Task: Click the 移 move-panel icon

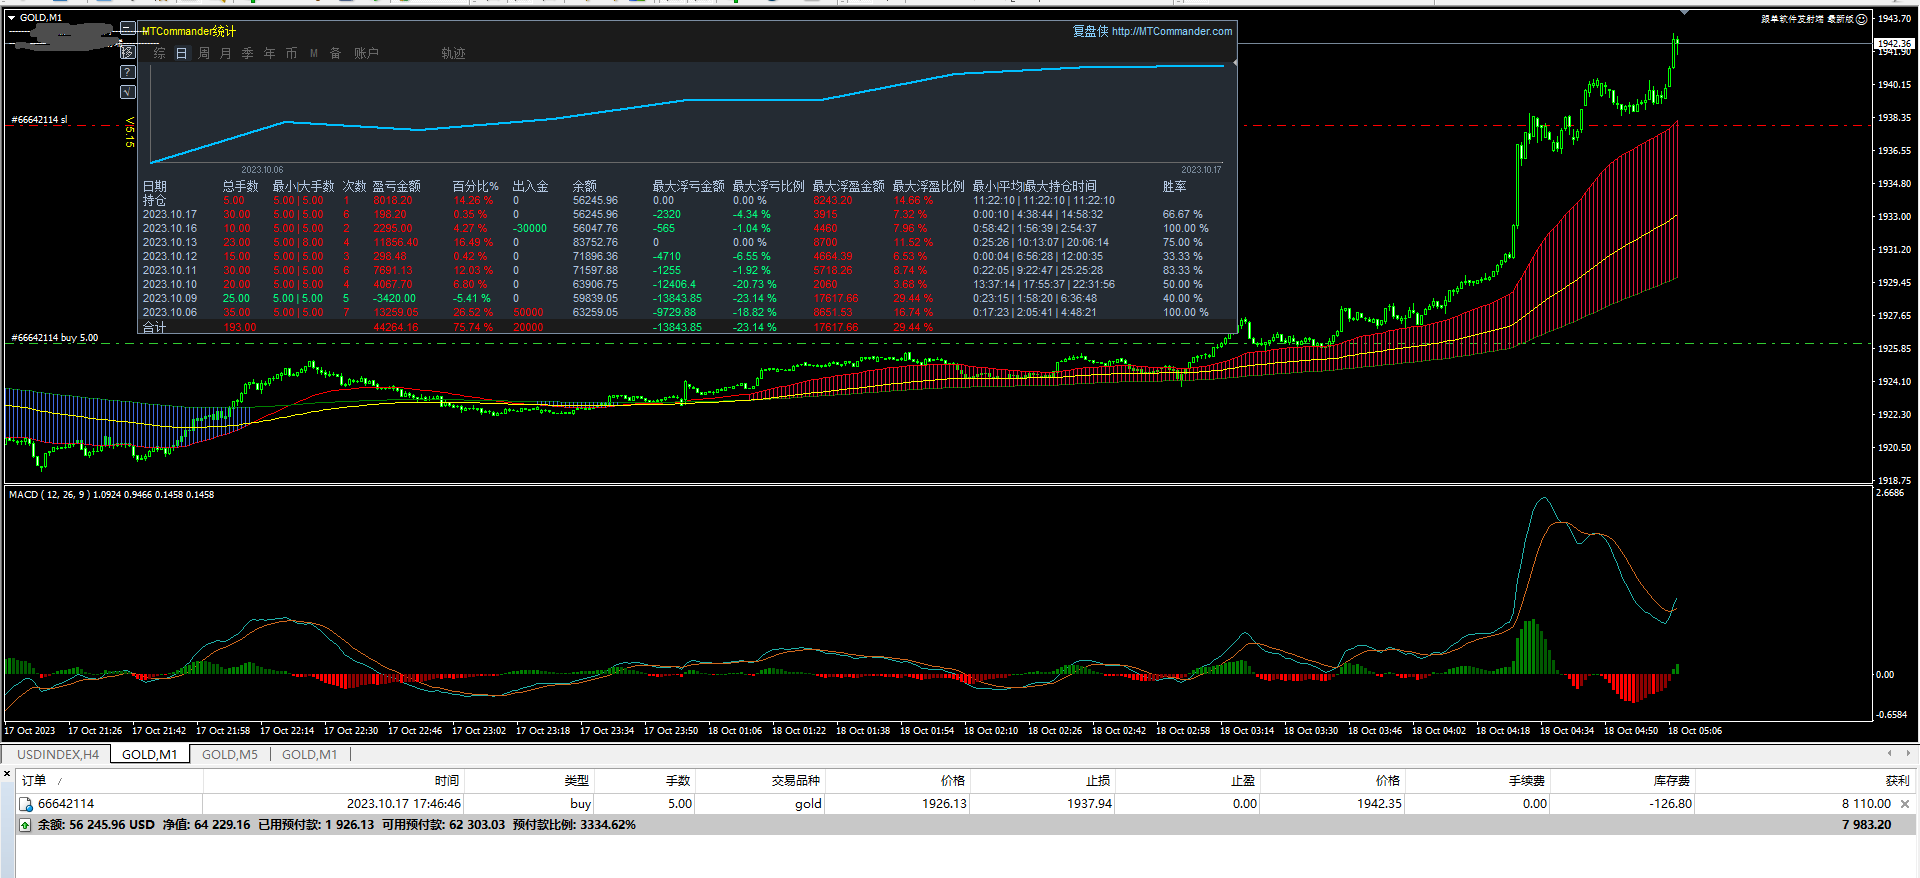Action: [x=128, y=51]
